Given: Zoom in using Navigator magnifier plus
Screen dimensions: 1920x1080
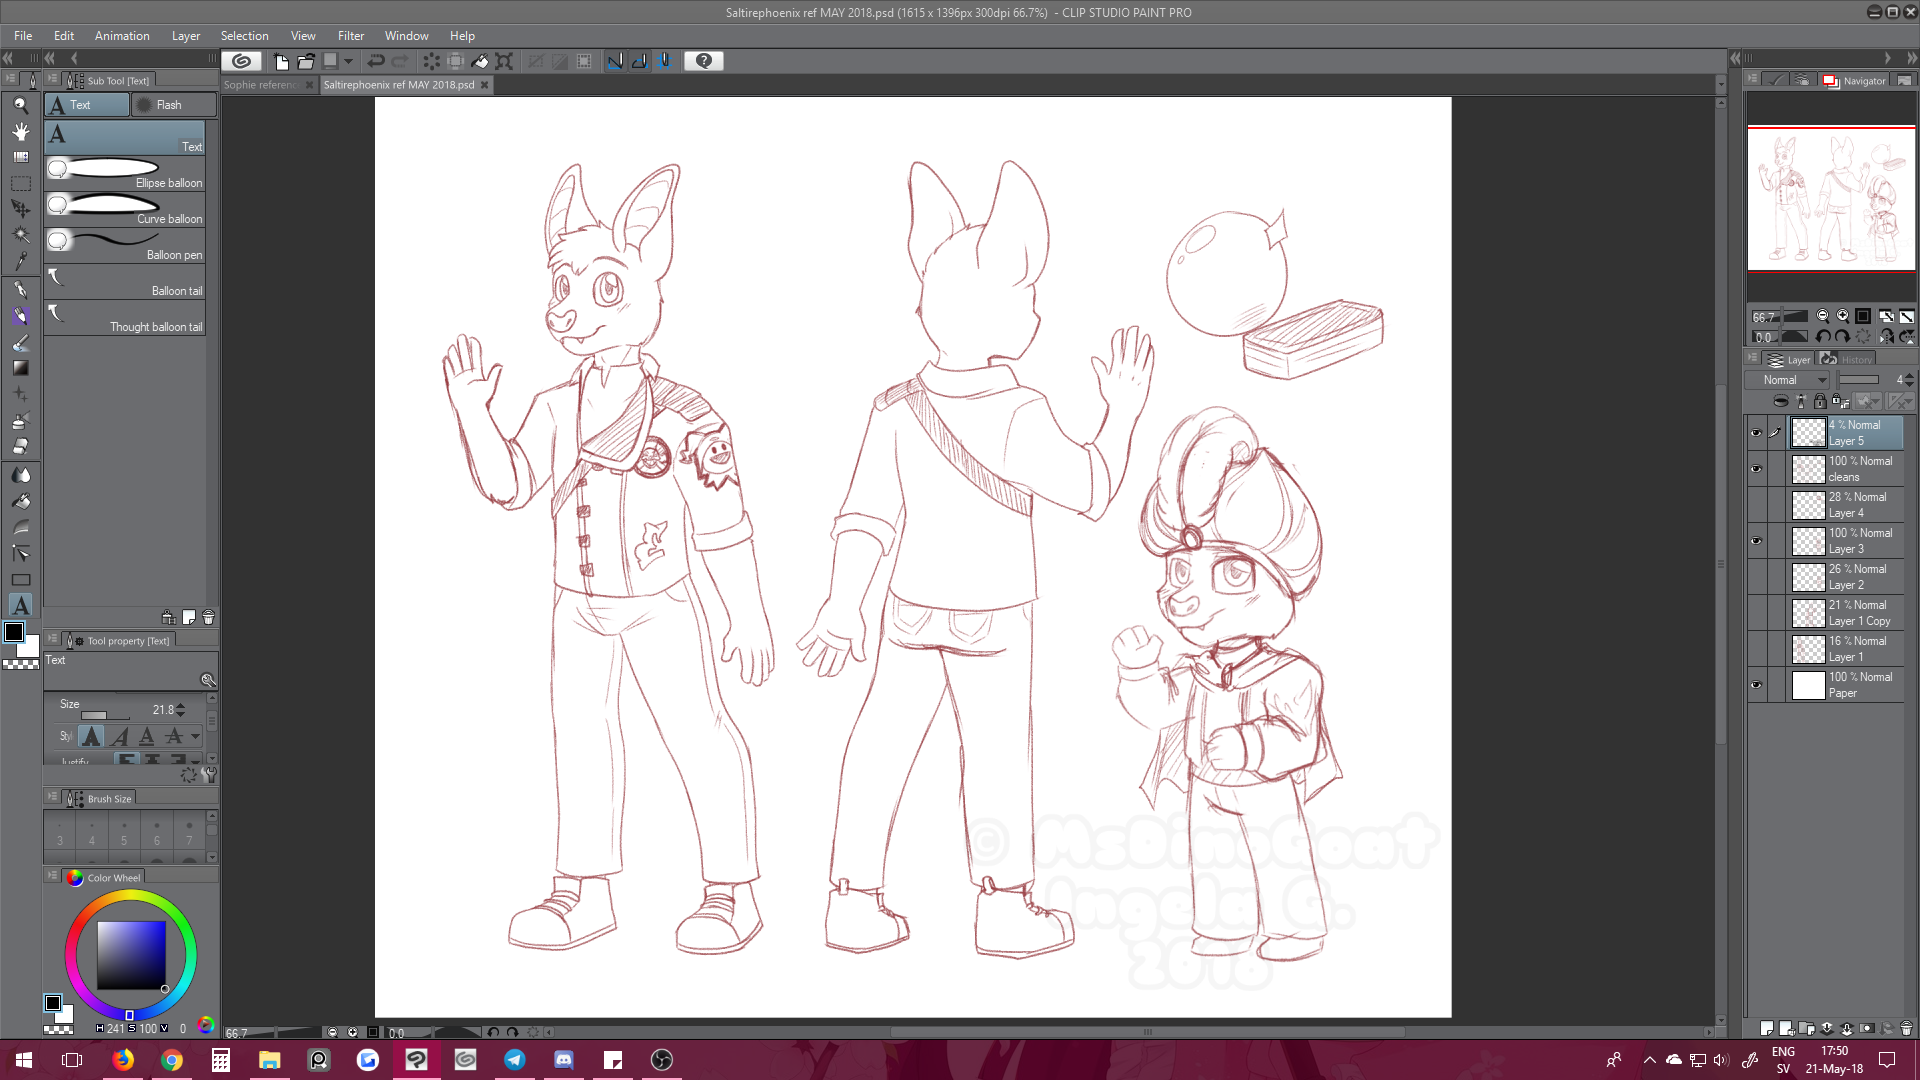Looking at the screenshot, I should click(x=1842, y=316).
